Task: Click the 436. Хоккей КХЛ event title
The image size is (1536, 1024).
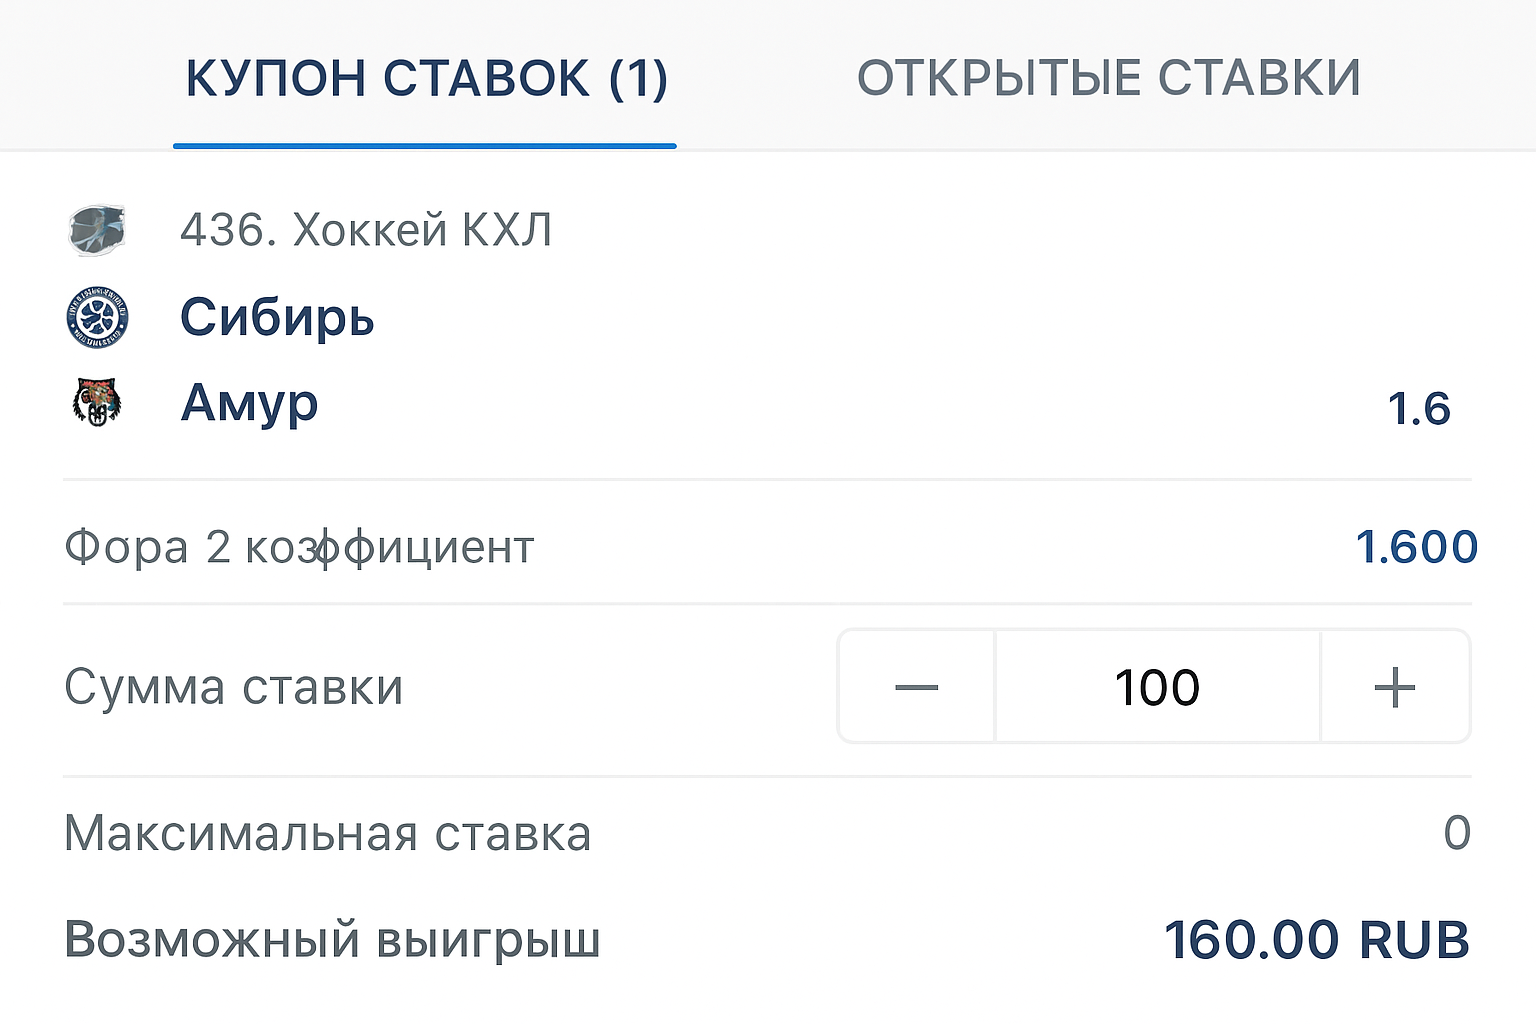Action: tap(365, 230)
